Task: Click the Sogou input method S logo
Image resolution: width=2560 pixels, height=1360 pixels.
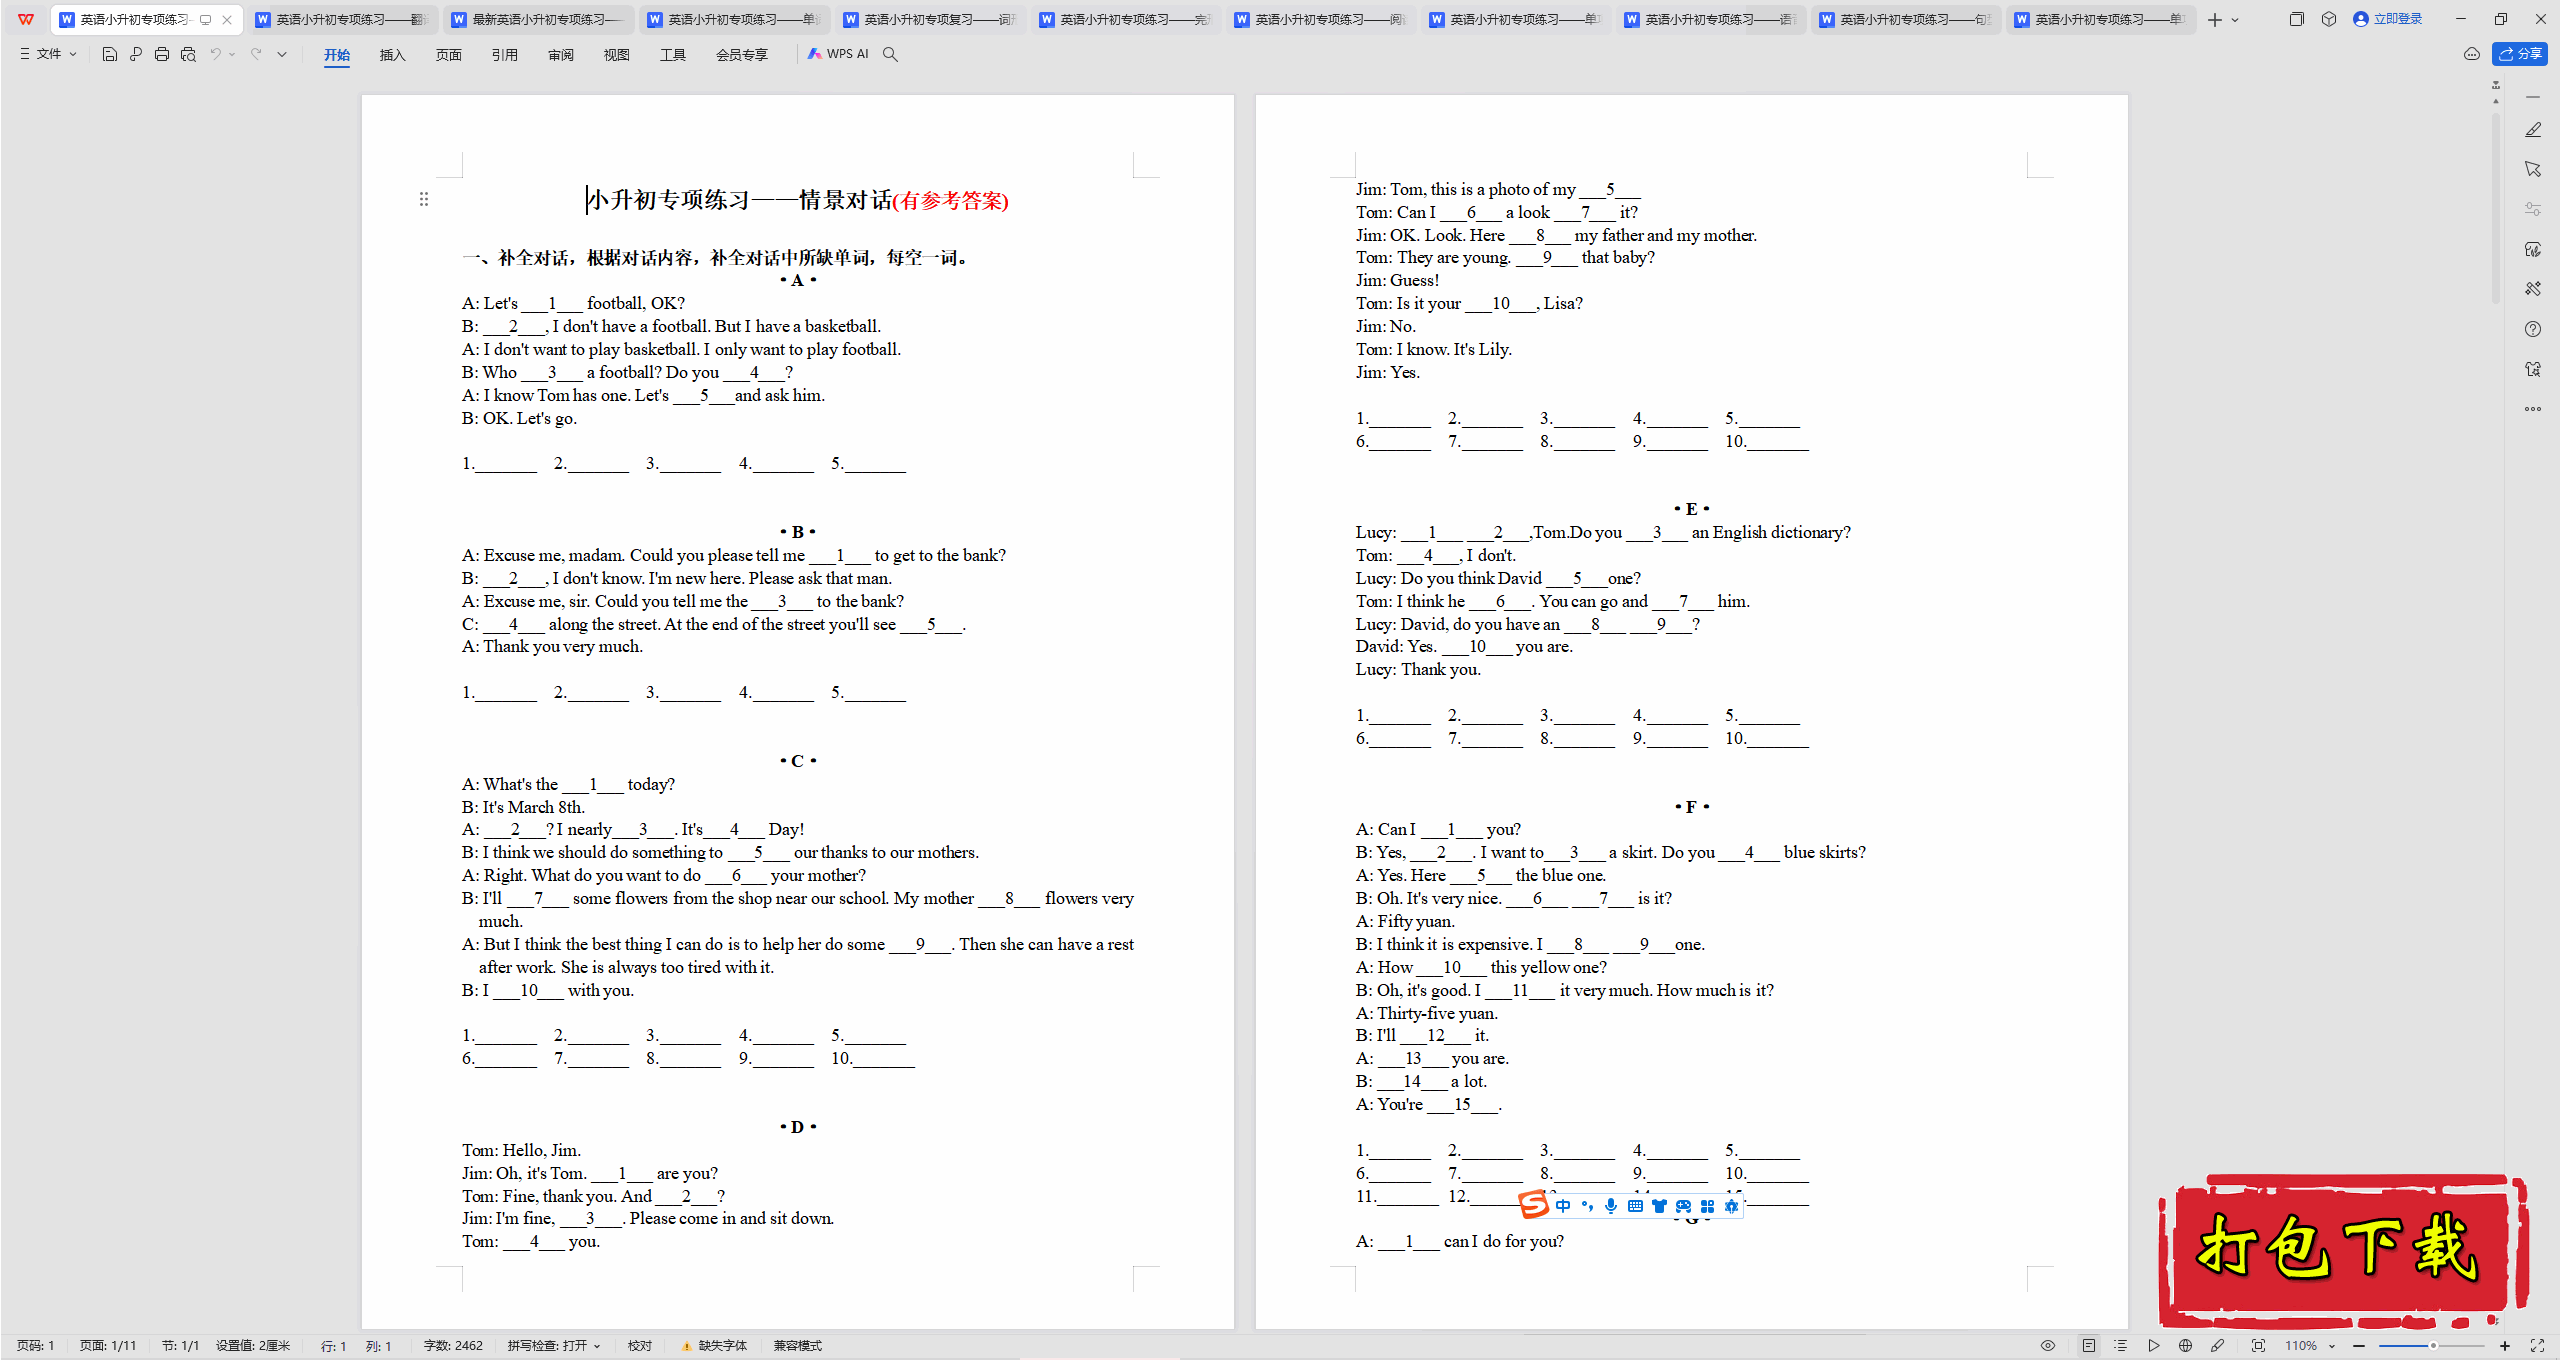Action: click(1534, 1206)
